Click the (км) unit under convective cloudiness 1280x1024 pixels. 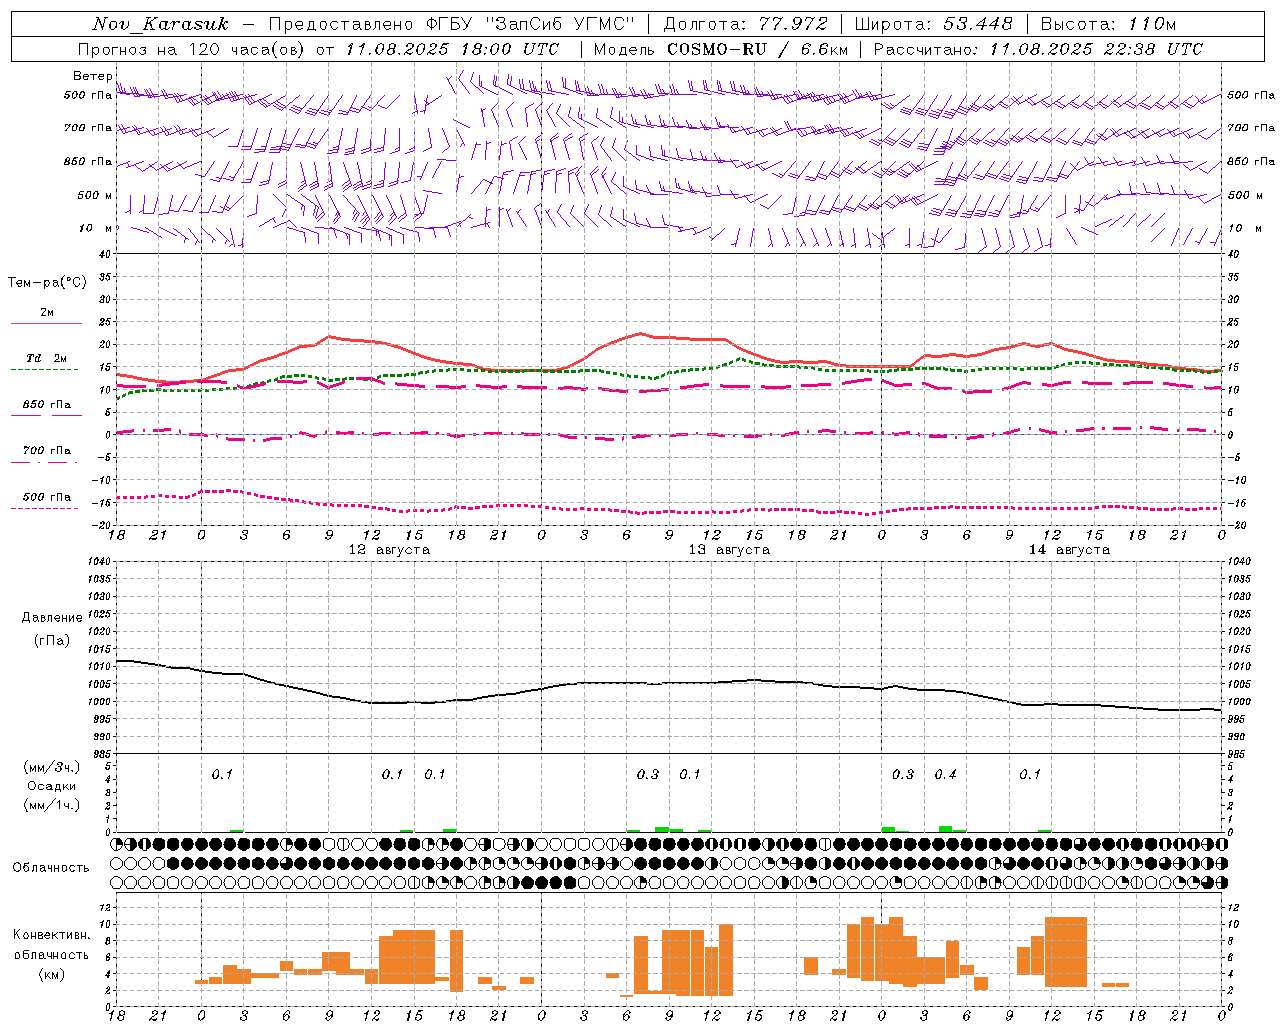tap(52, 973)
